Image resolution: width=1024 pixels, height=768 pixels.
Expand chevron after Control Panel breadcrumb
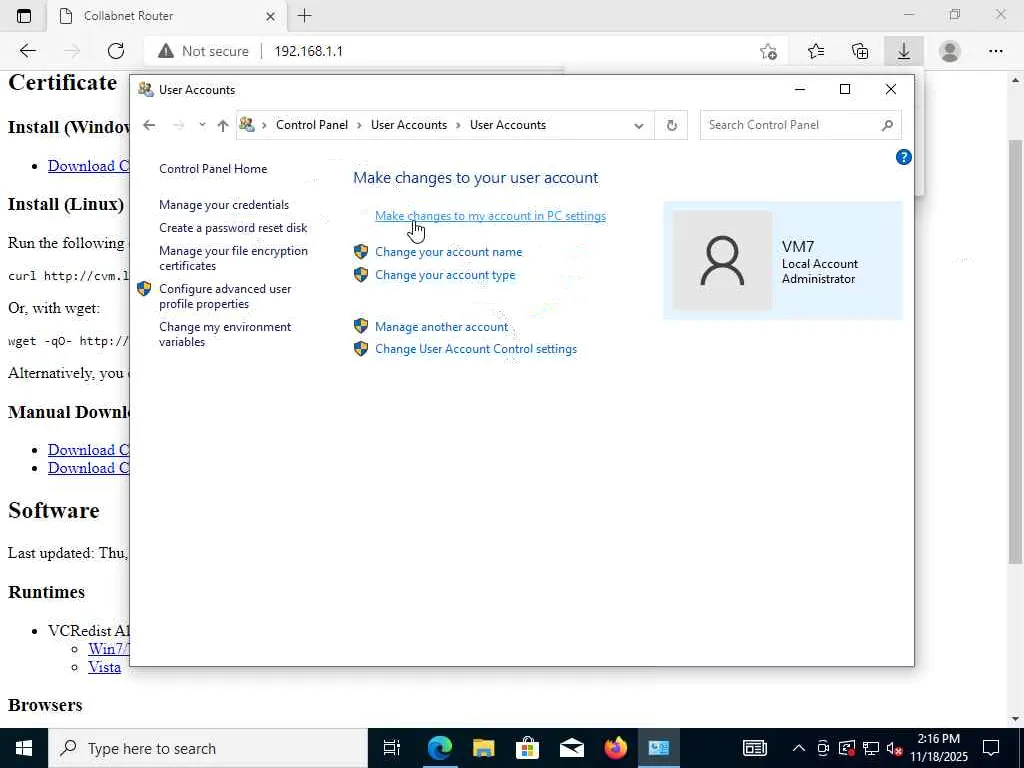pos(359,125)
